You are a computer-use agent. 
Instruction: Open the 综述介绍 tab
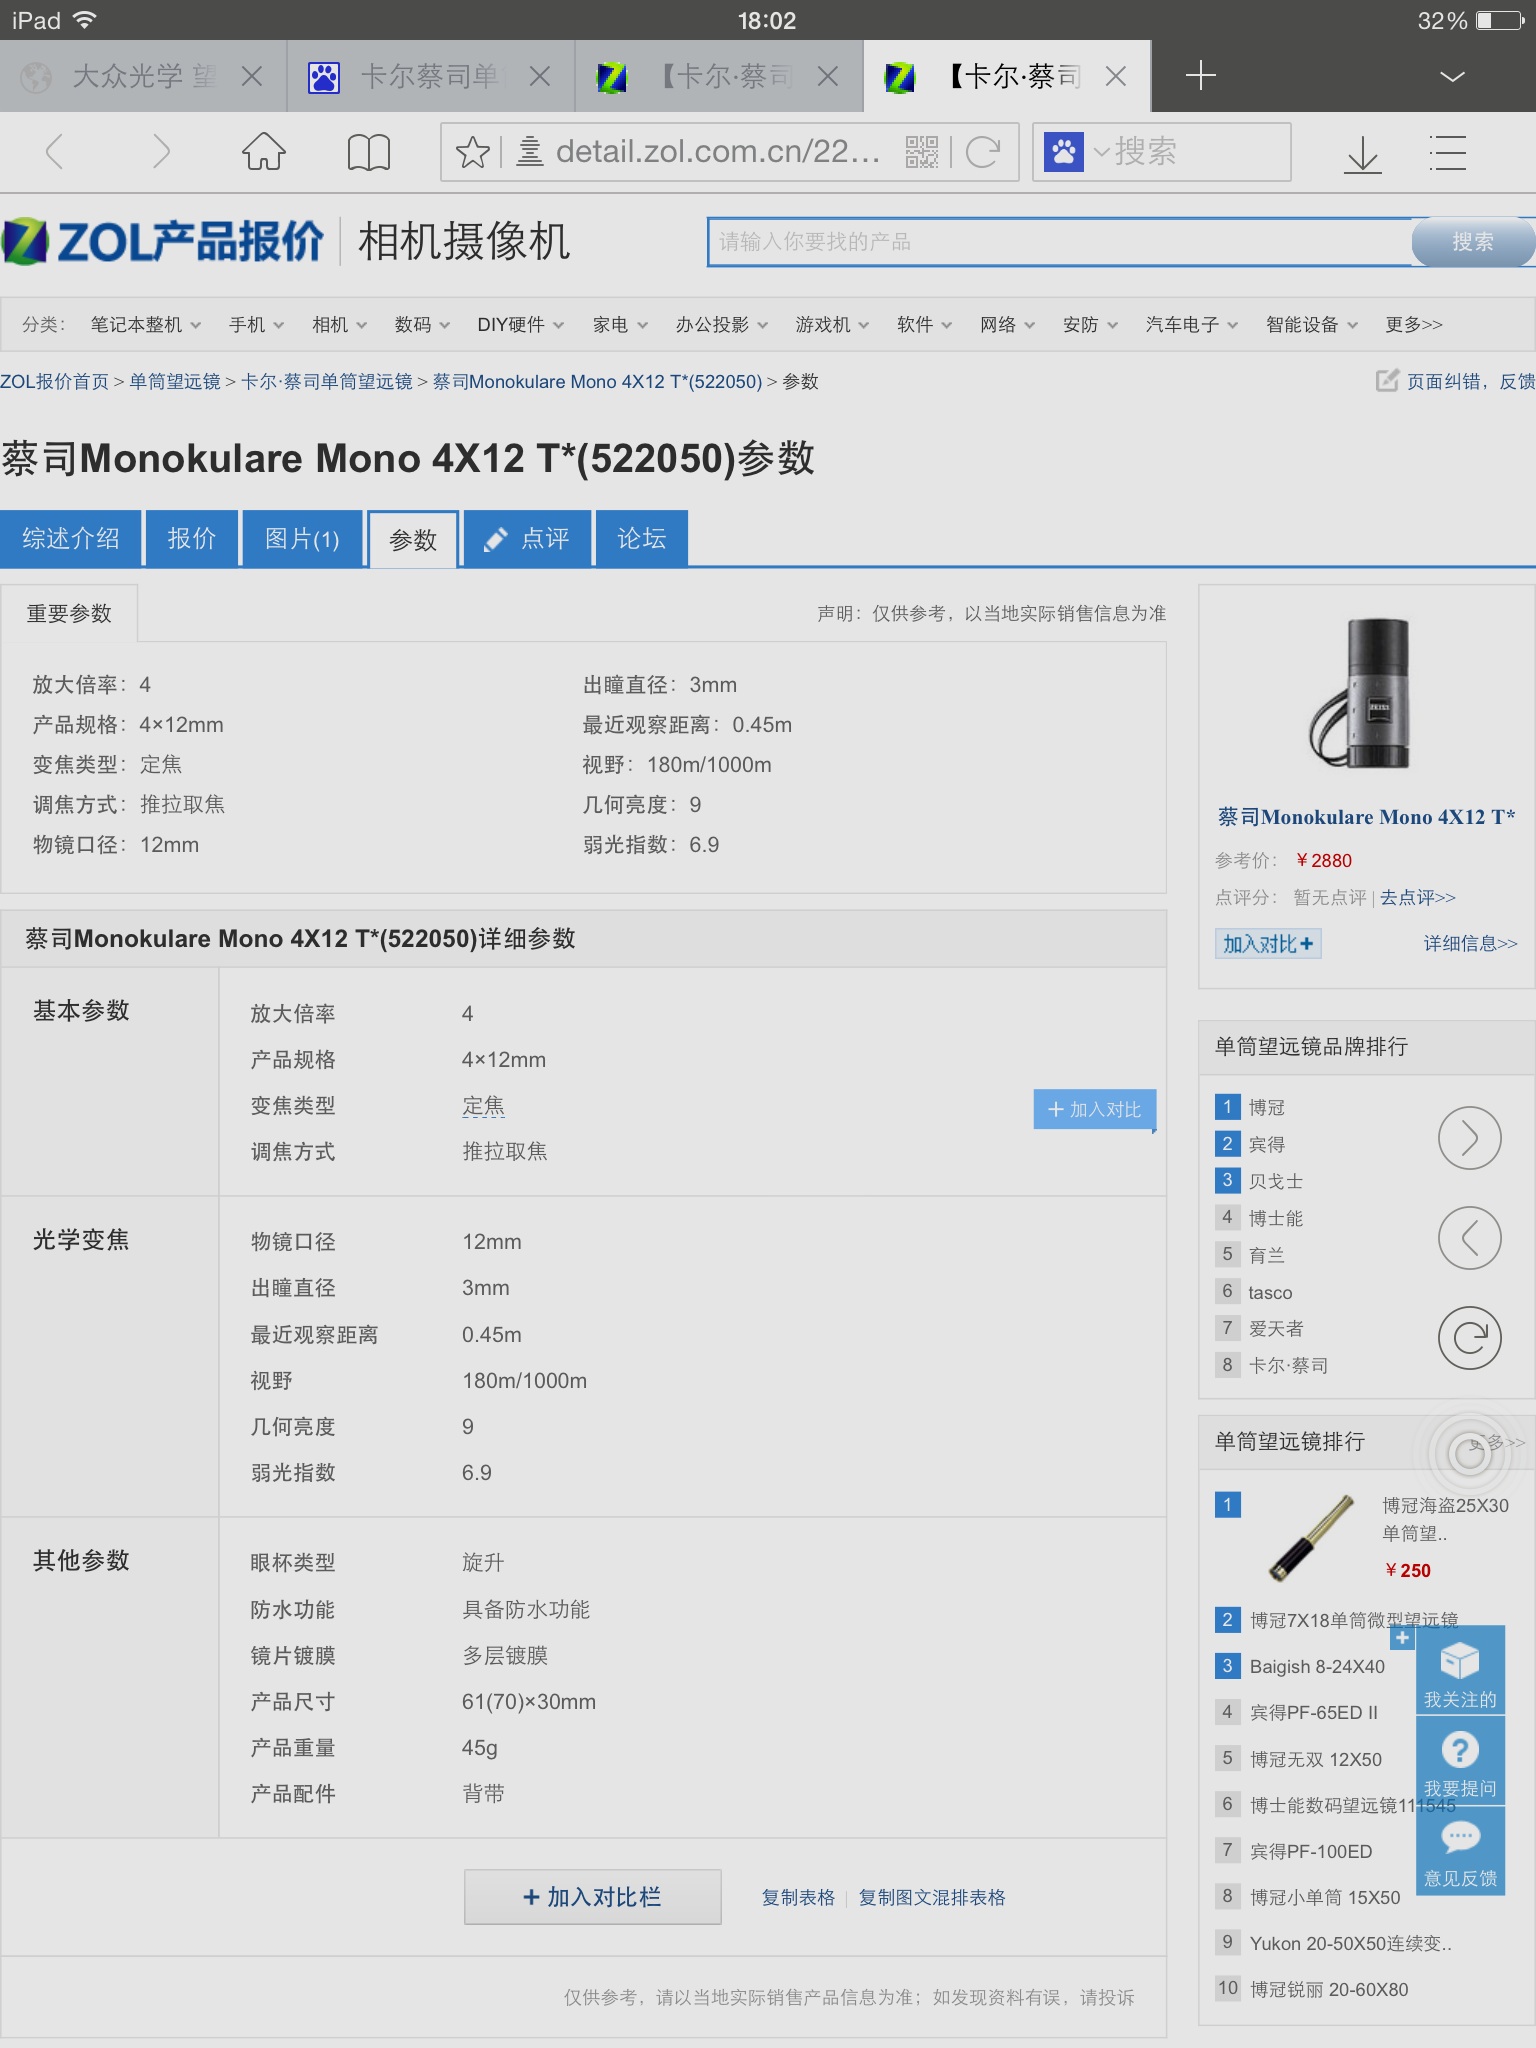[x=71, y=539]
